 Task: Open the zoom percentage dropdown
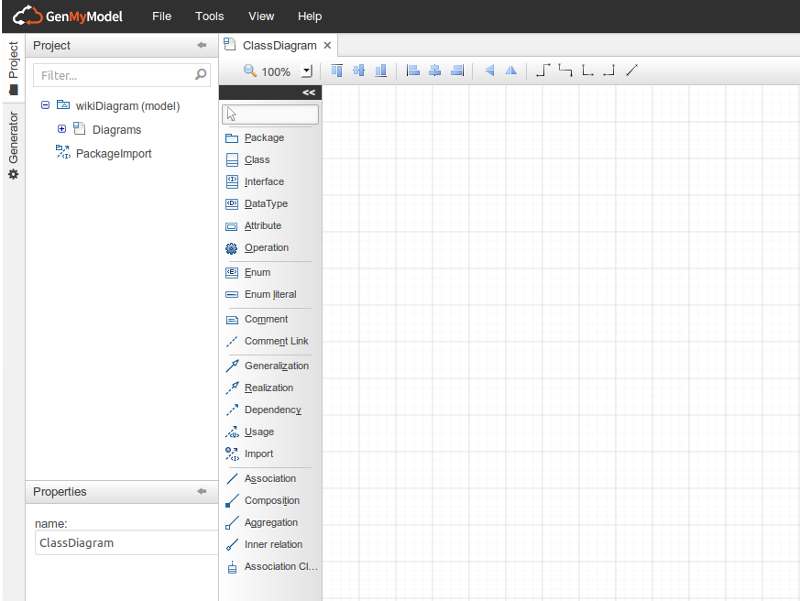coord(306,71)
